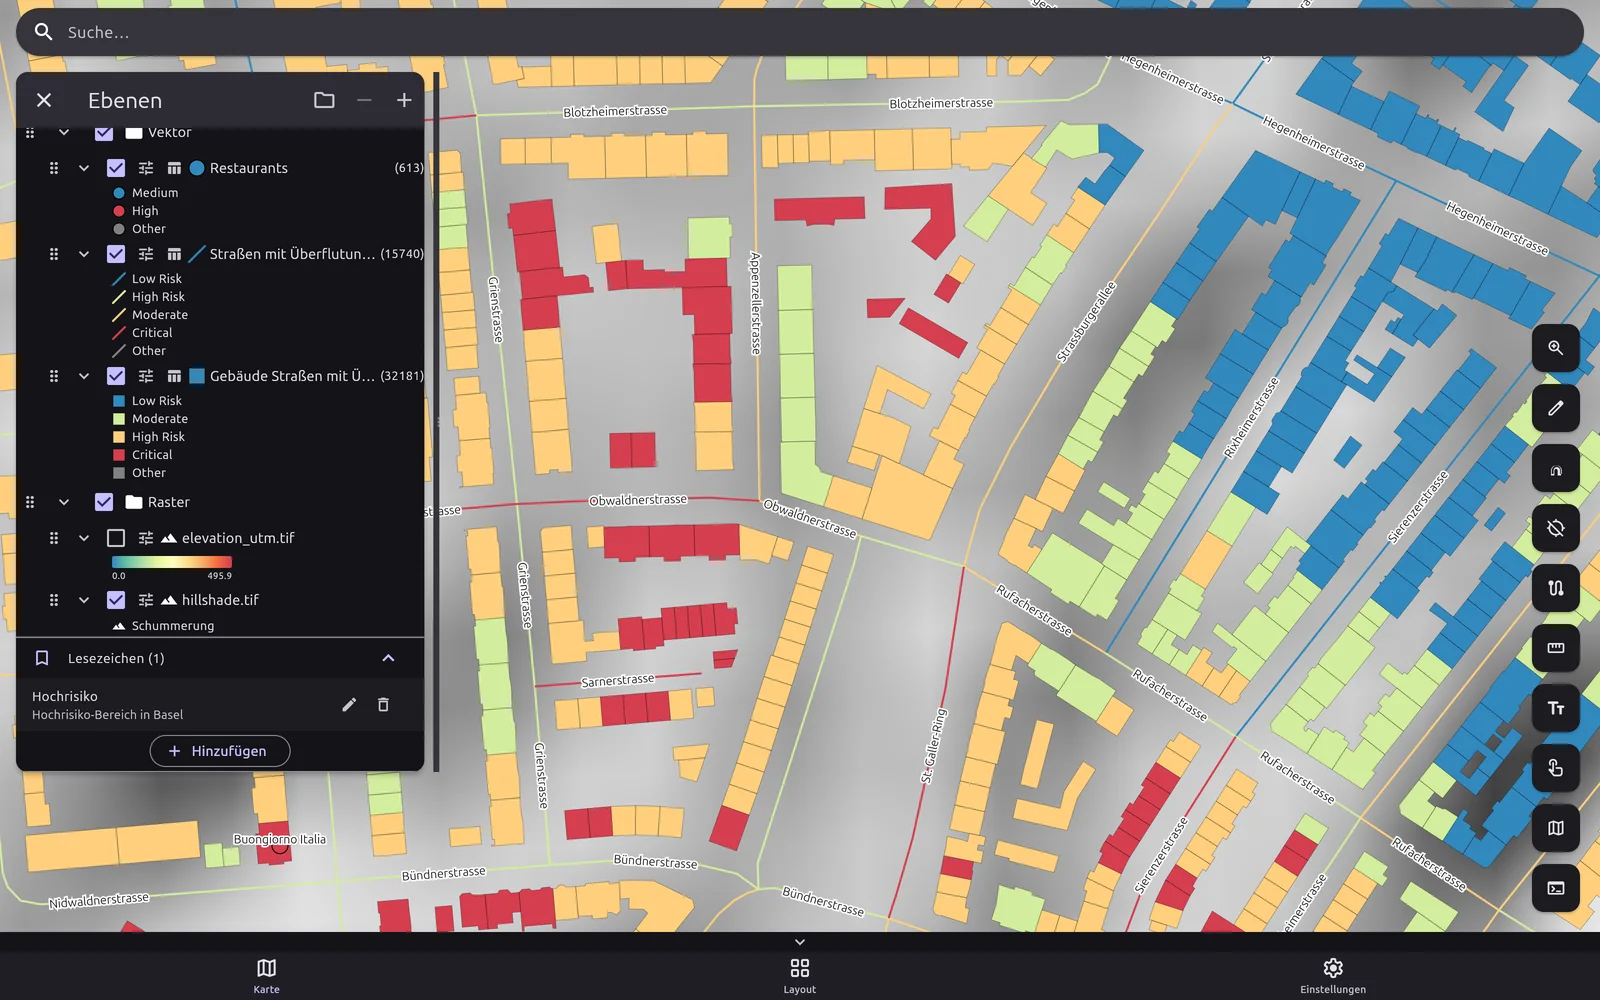Collapse the Vektor group
1600x1000 pixels.
click(64, 132)
